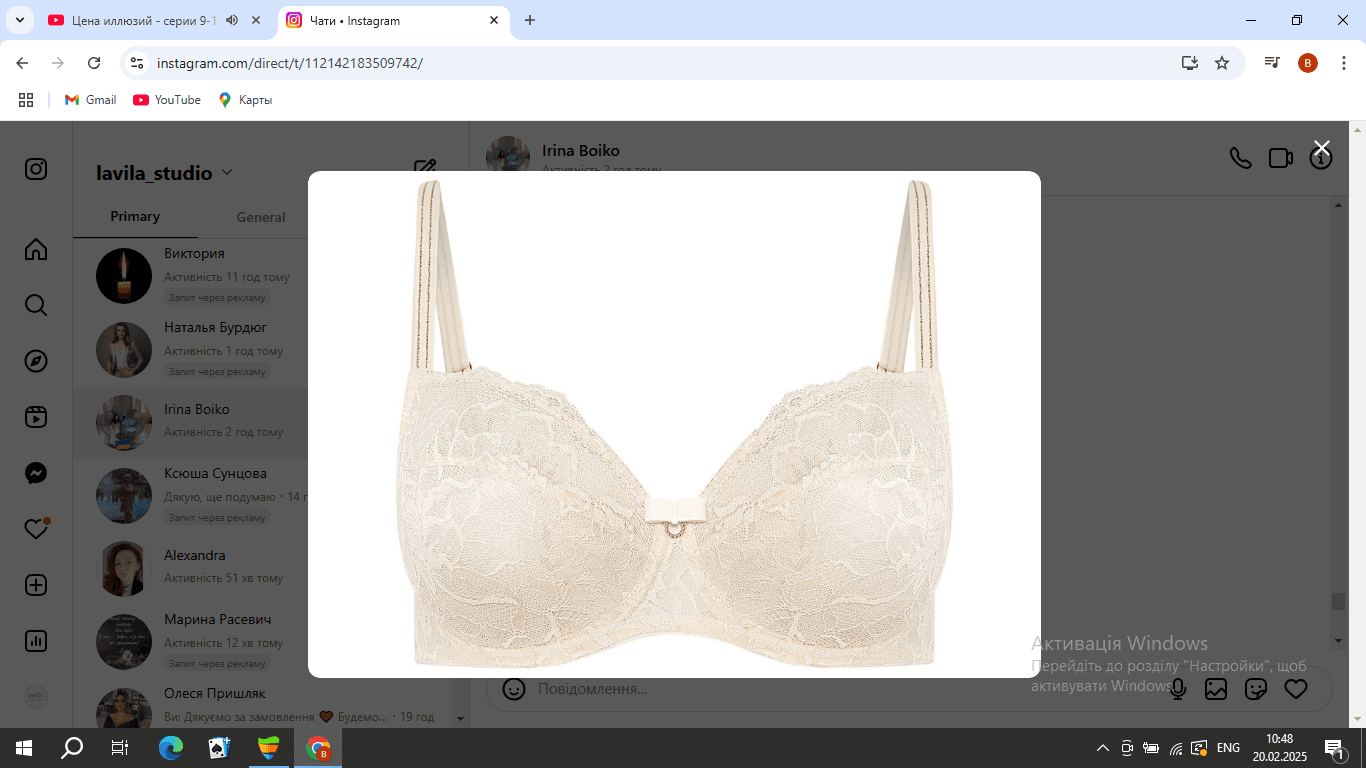Open the emoji picker in message box
1366x768 pixels.
point(514,689)
